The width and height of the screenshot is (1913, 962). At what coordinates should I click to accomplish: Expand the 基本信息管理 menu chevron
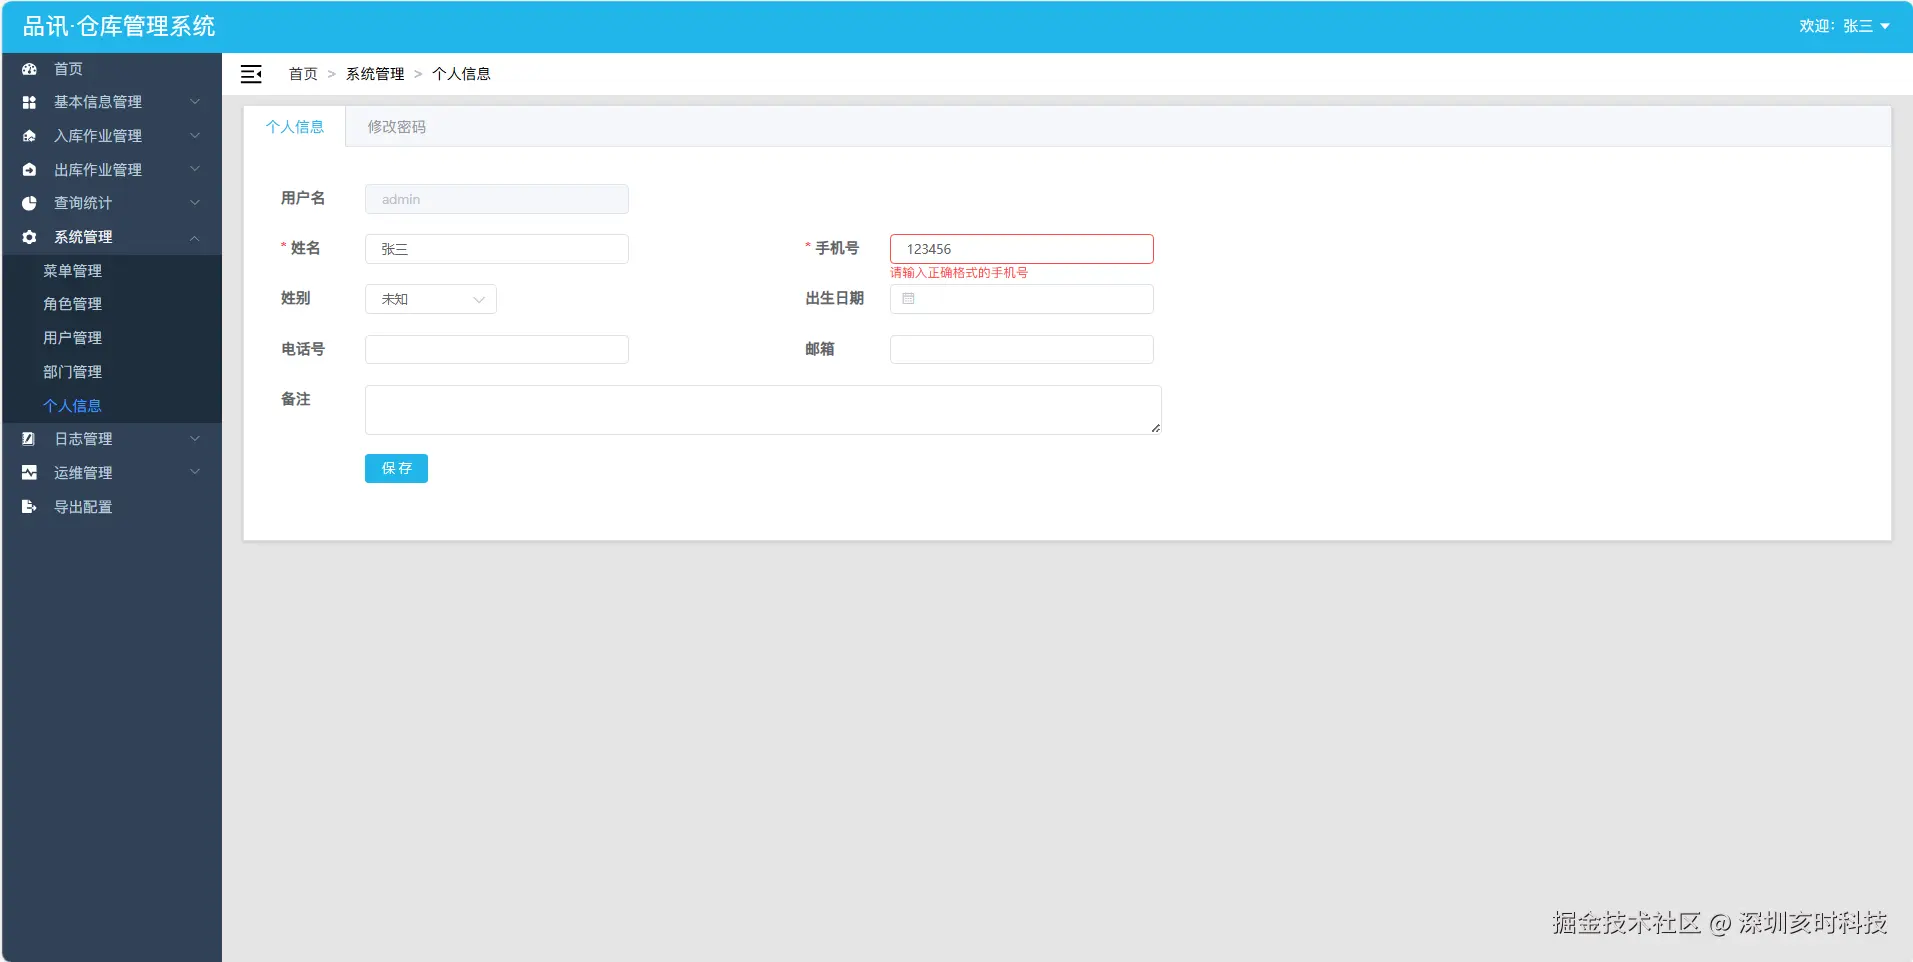pyautogui.click(x=195, y=102)
